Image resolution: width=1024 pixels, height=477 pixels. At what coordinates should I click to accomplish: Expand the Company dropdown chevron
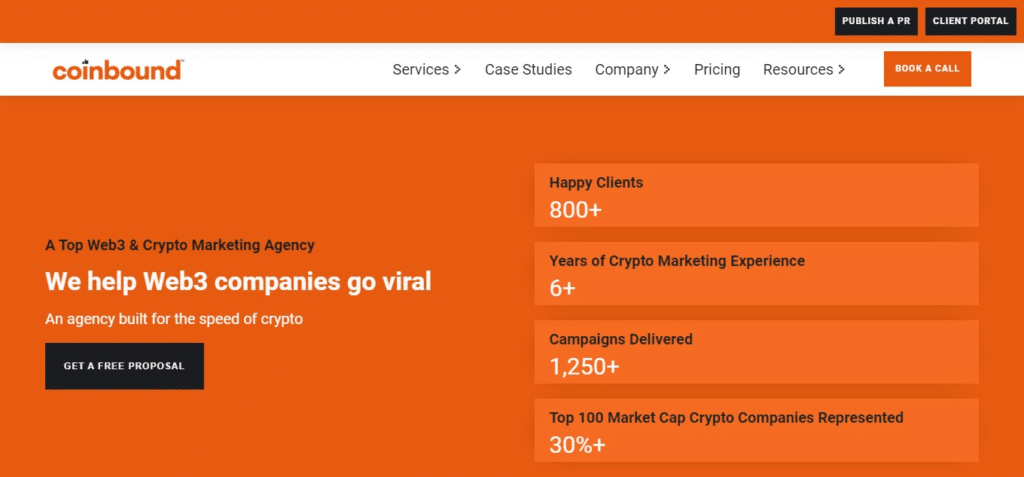pos(667,70)
